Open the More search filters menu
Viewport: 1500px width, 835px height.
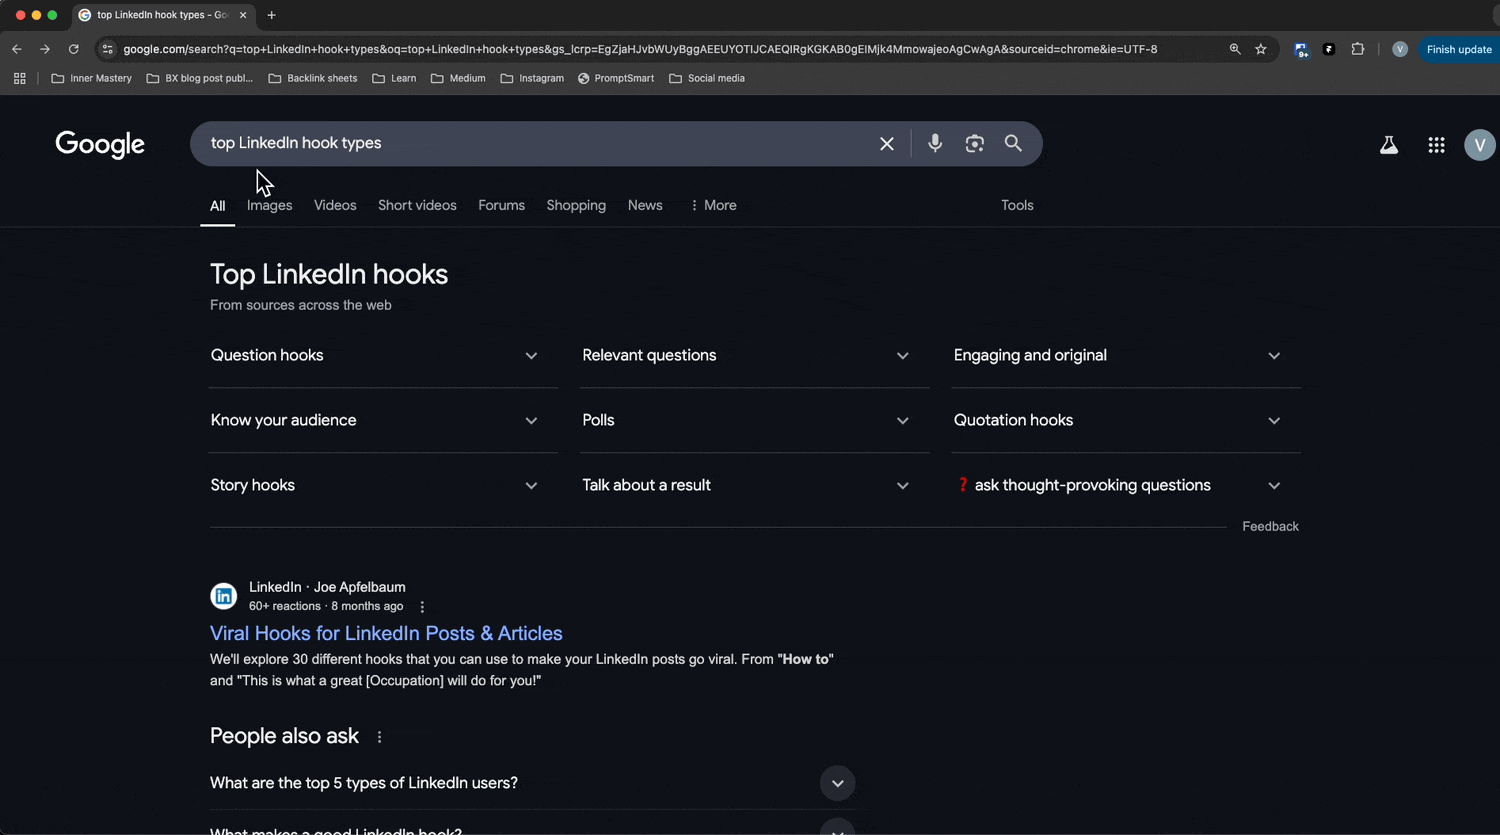713,205
